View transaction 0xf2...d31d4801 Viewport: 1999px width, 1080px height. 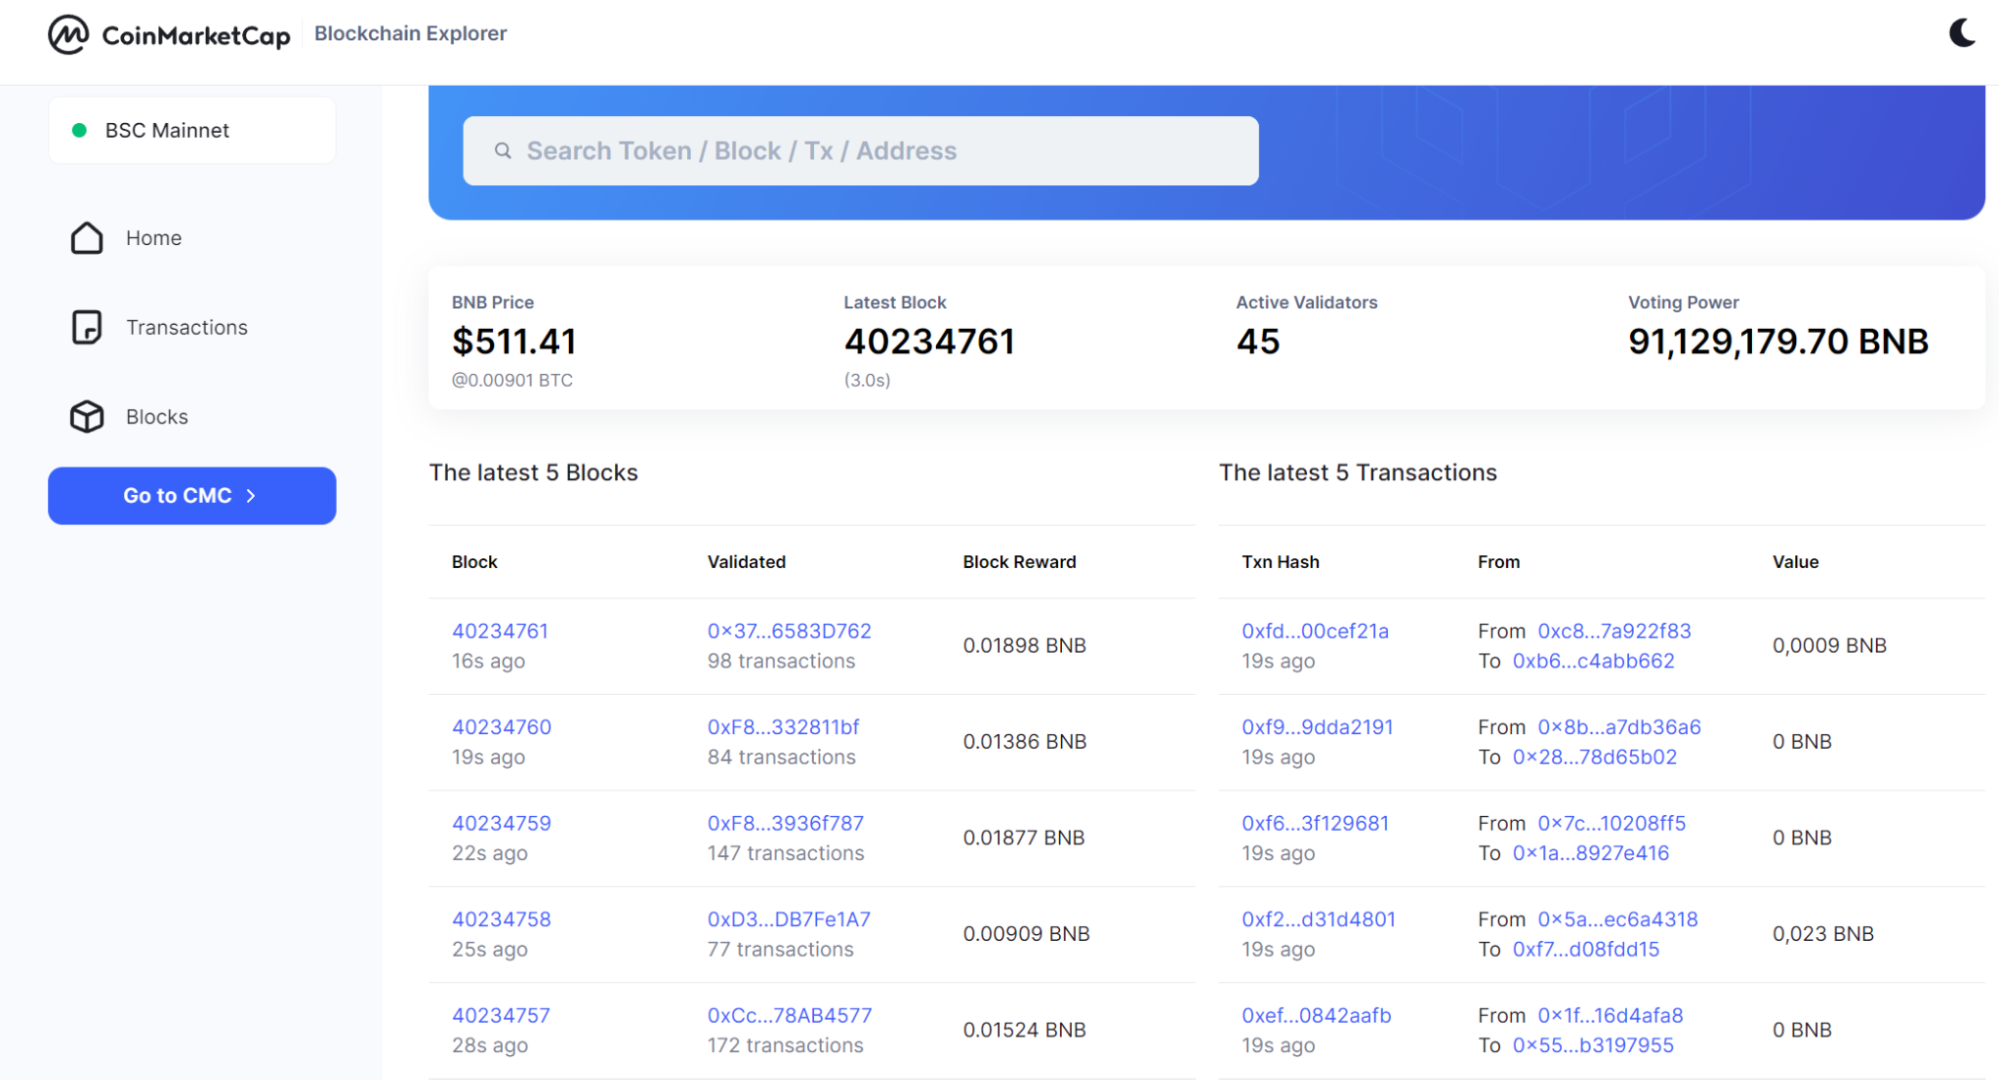[x=1318, y=918]
